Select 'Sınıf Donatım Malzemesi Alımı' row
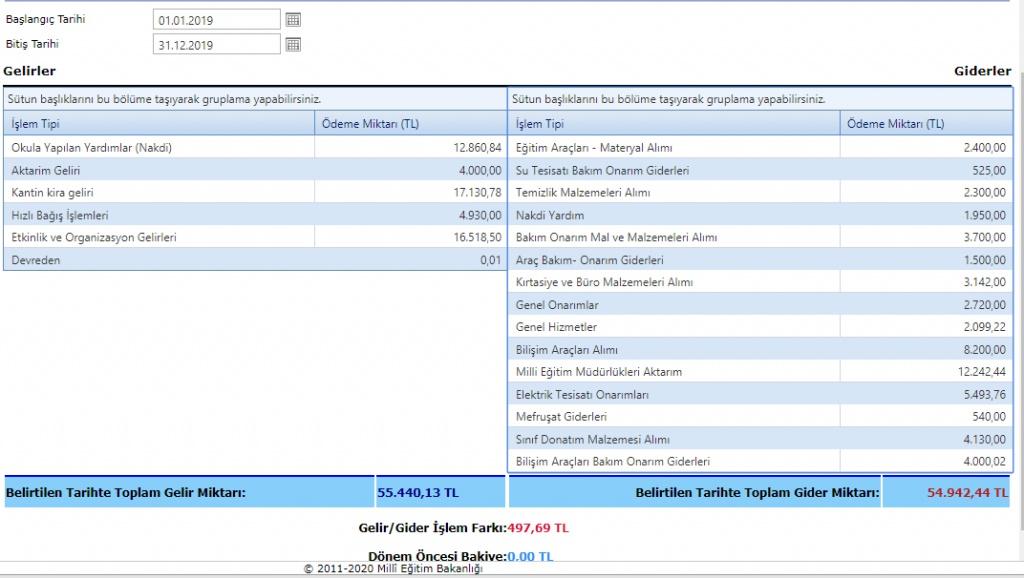 (x=760, y=439)
